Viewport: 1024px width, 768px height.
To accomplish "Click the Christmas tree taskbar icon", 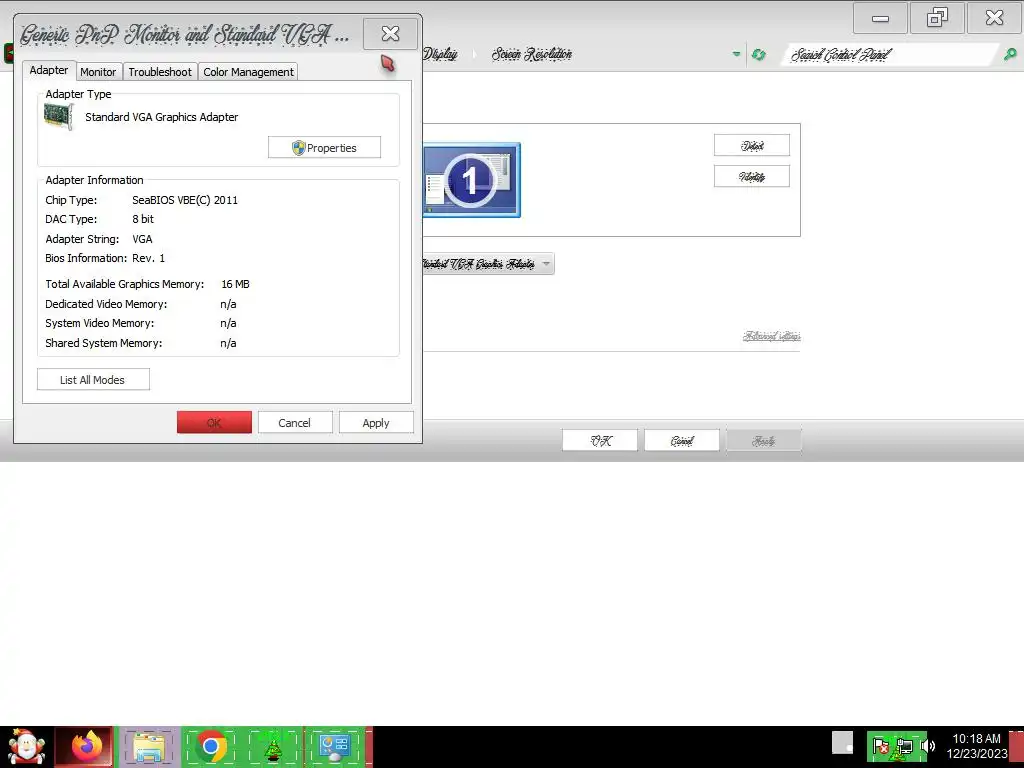I will (272, 746).
